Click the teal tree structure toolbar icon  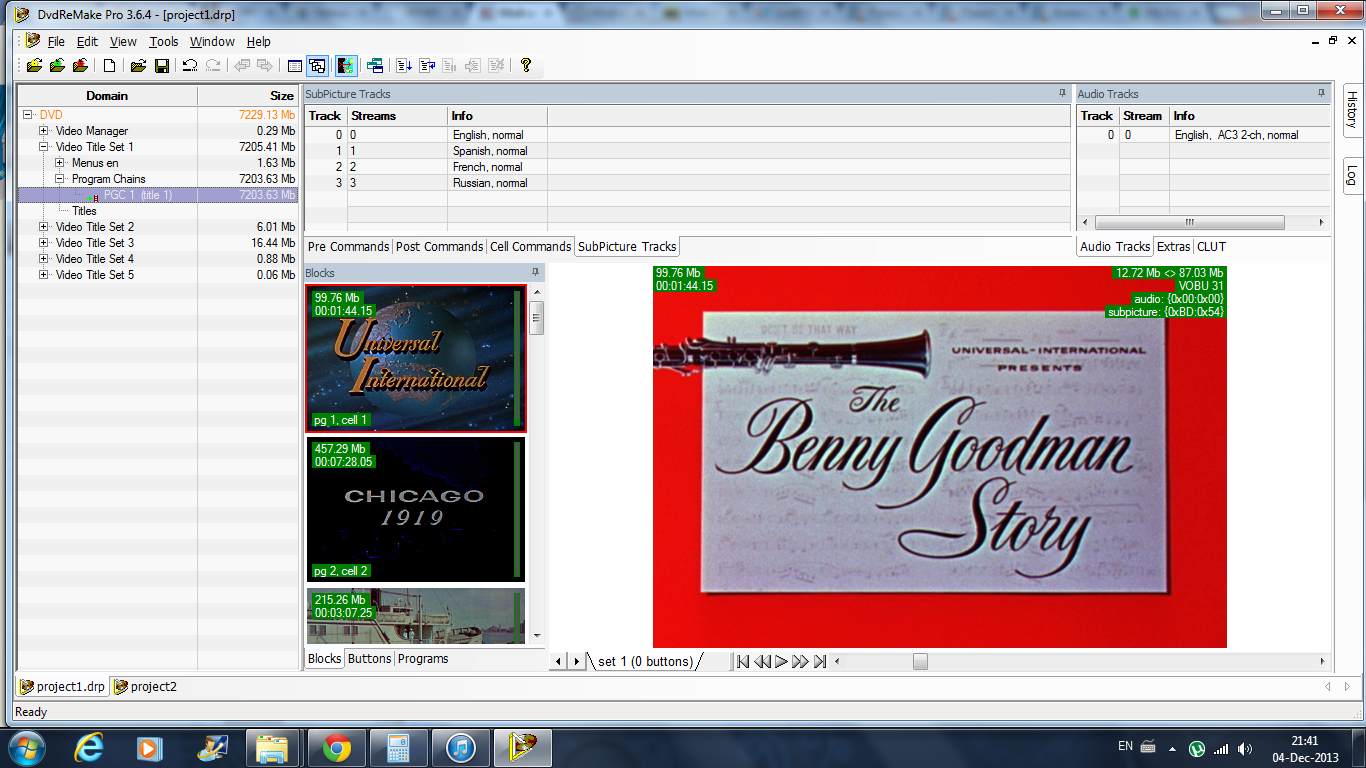point(375,66)
